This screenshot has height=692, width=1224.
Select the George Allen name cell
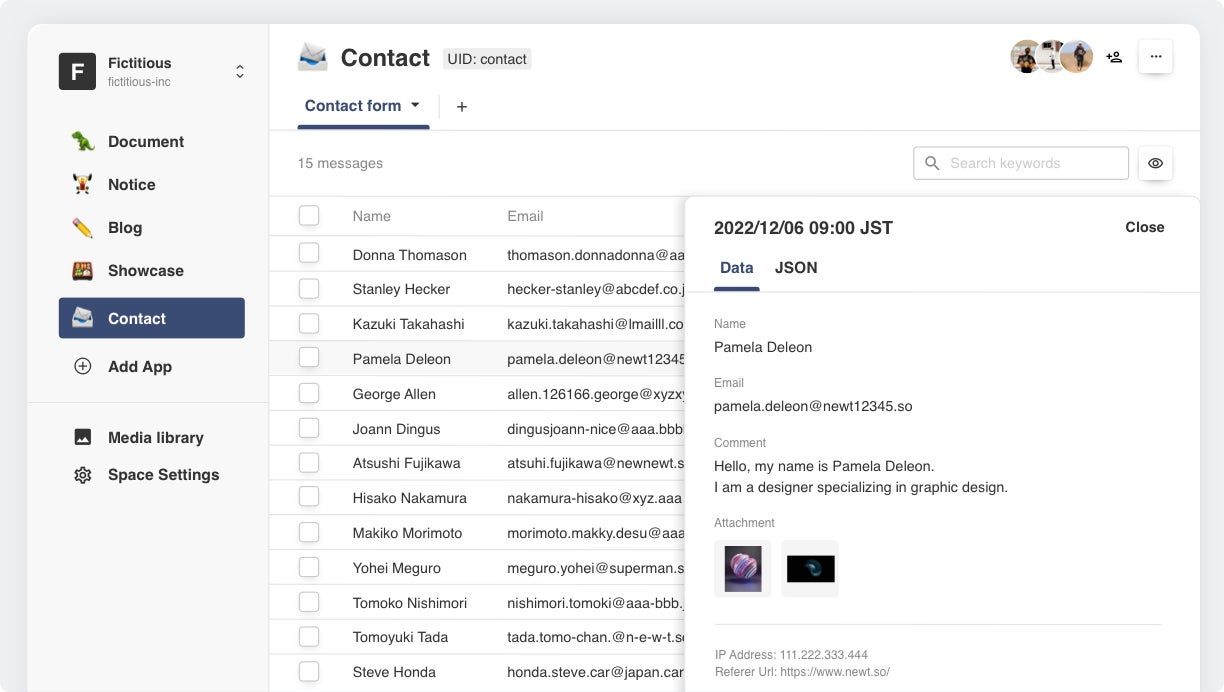click(x=394, y=394)
